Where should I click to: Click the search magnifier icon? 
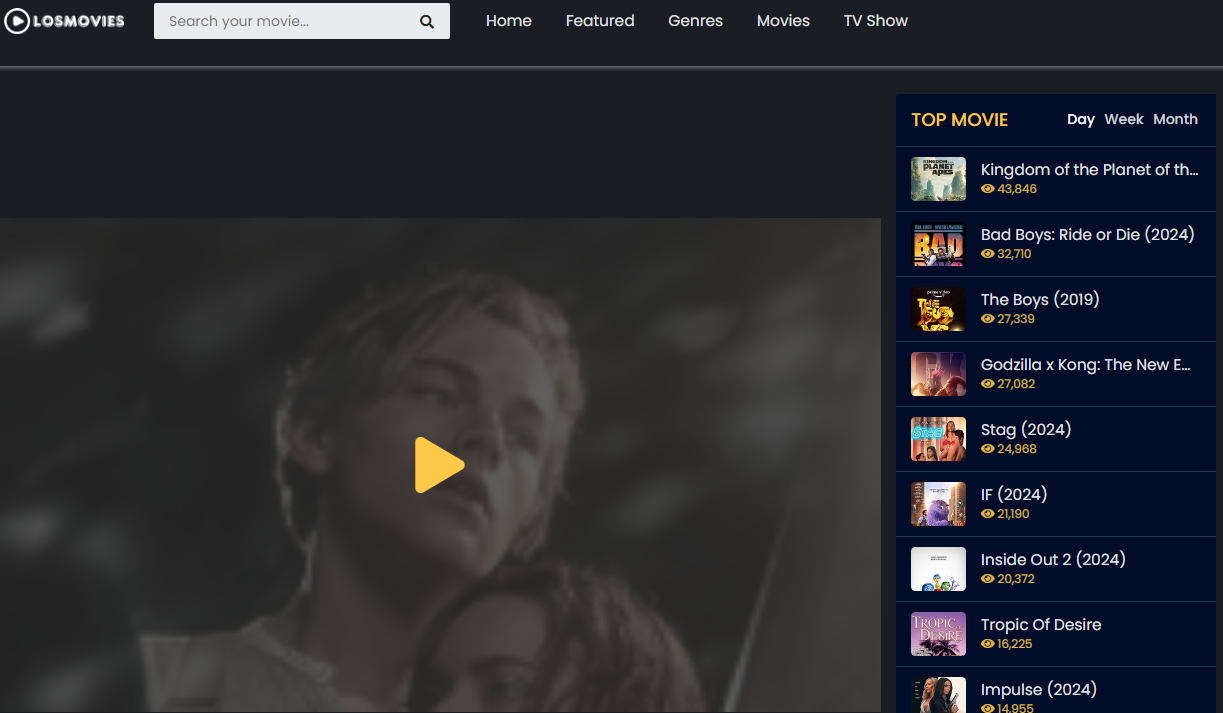click(427, 21)
